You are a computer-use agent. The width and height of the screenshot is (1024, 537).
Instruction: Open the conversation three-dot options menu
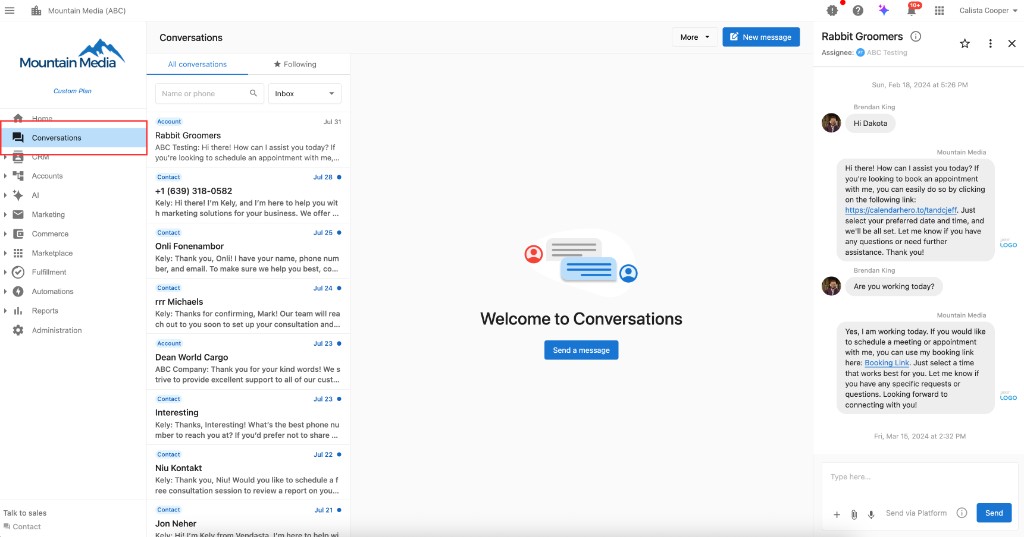(x=990, y=43)
